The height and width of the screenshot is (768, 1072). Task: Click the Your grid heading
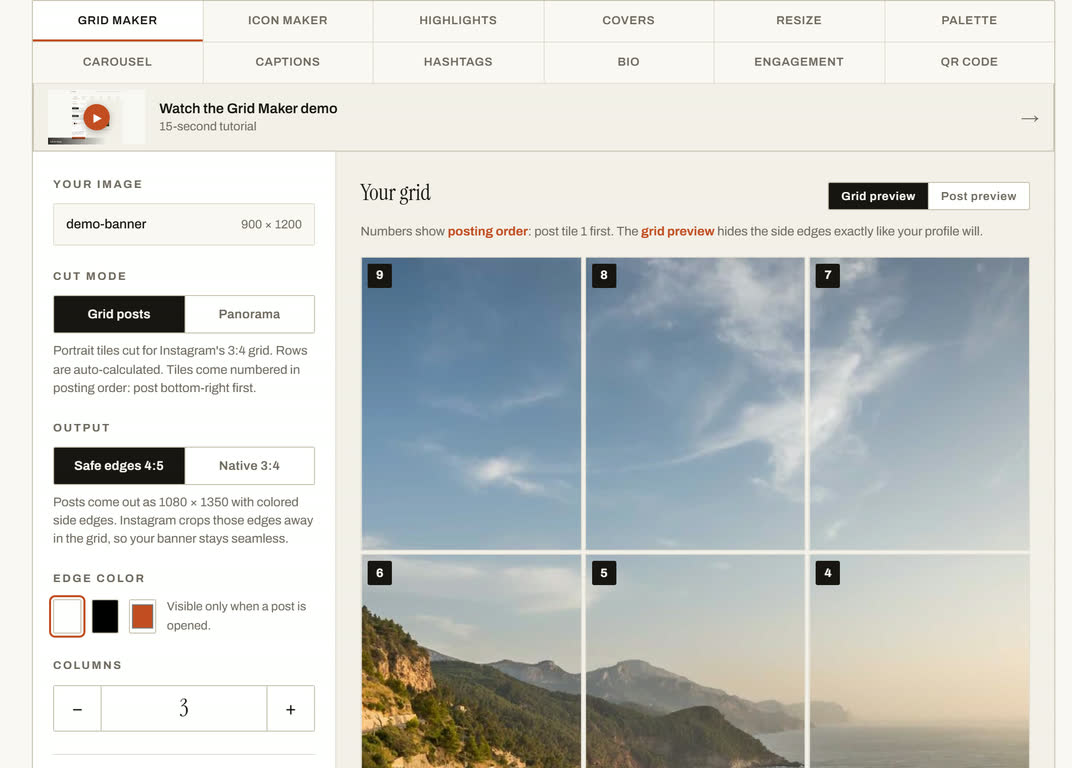(395, 193)
